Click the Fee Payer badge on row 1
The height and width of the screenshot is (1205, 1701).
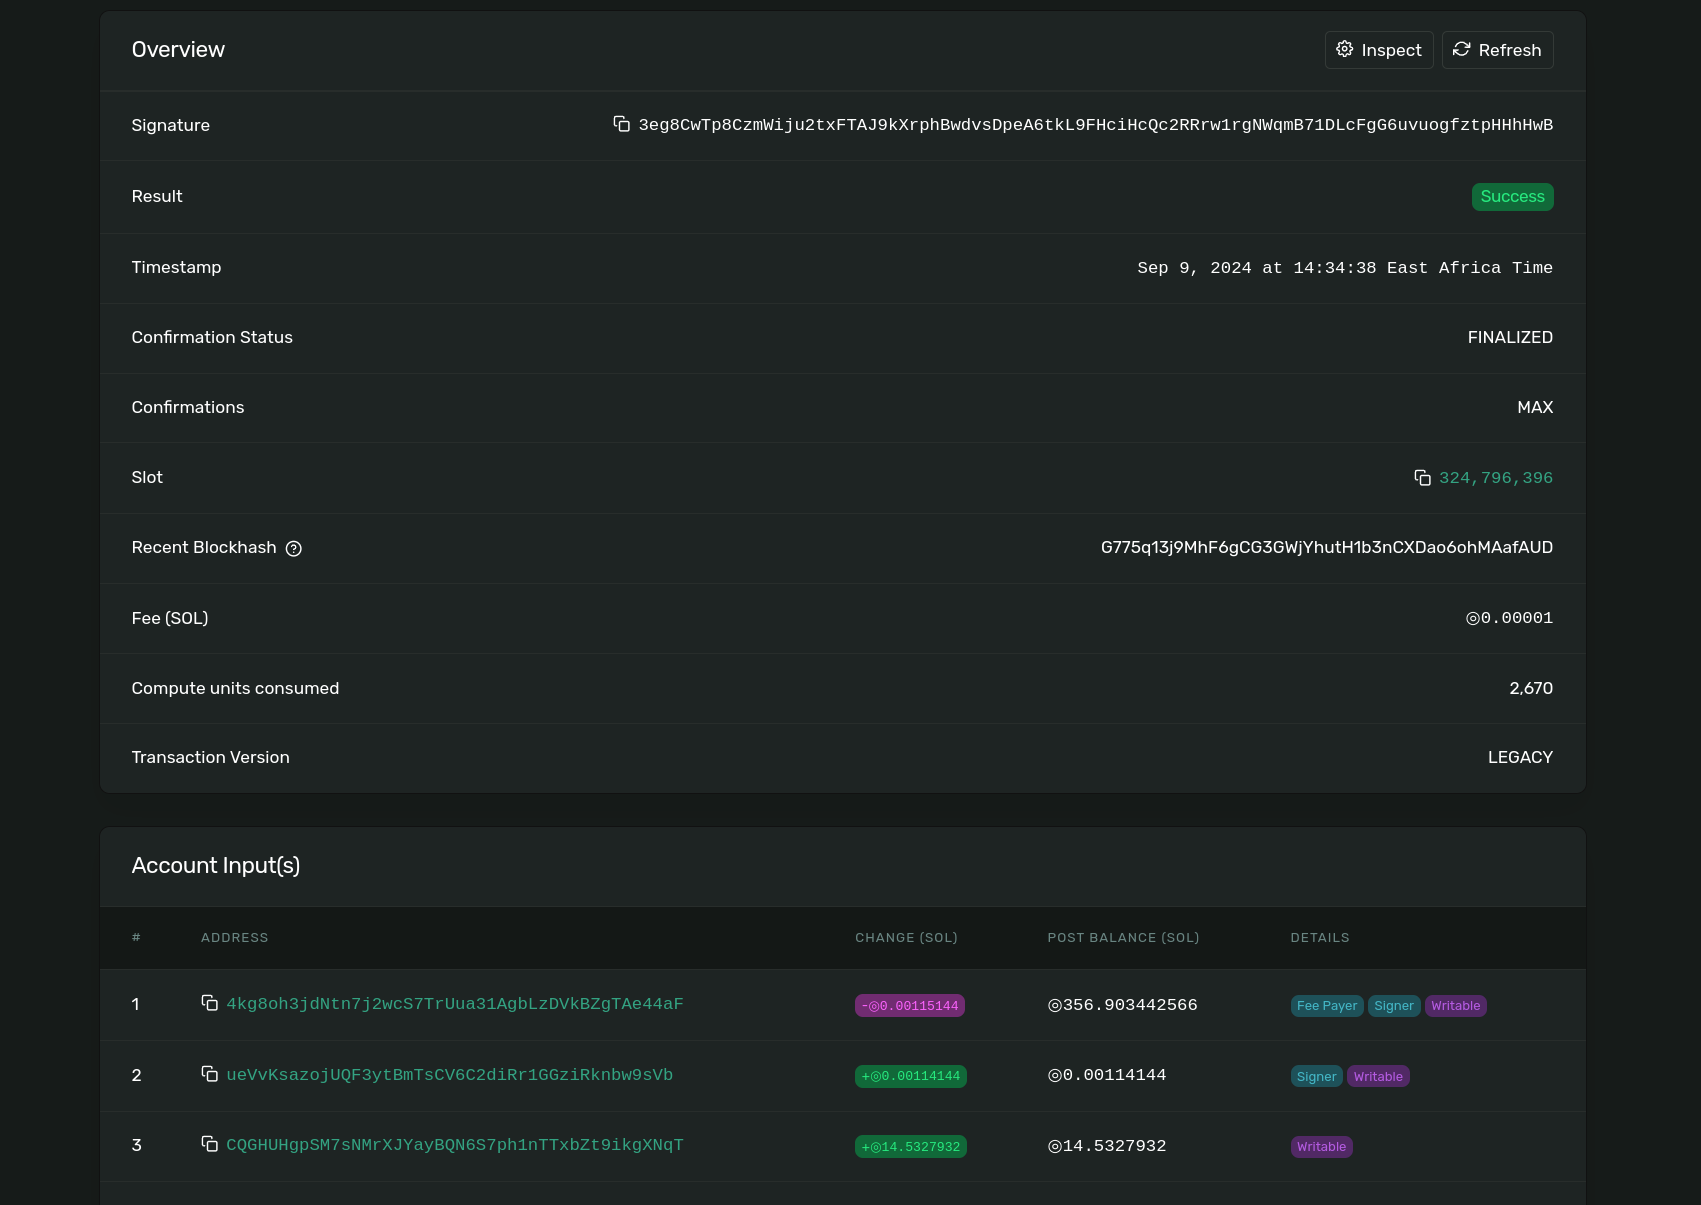coord(1326,1005)
